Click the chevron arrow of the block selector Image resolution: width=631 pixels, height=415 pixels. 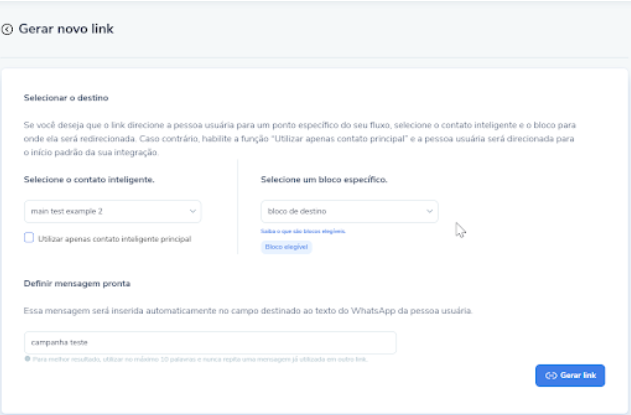pos(429,211)
